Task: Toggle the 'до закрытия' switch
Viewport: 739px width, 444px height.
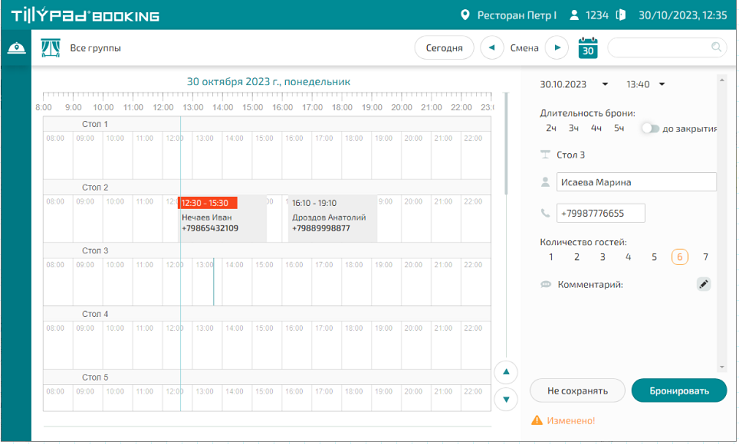Action: (x=651, y=128)
